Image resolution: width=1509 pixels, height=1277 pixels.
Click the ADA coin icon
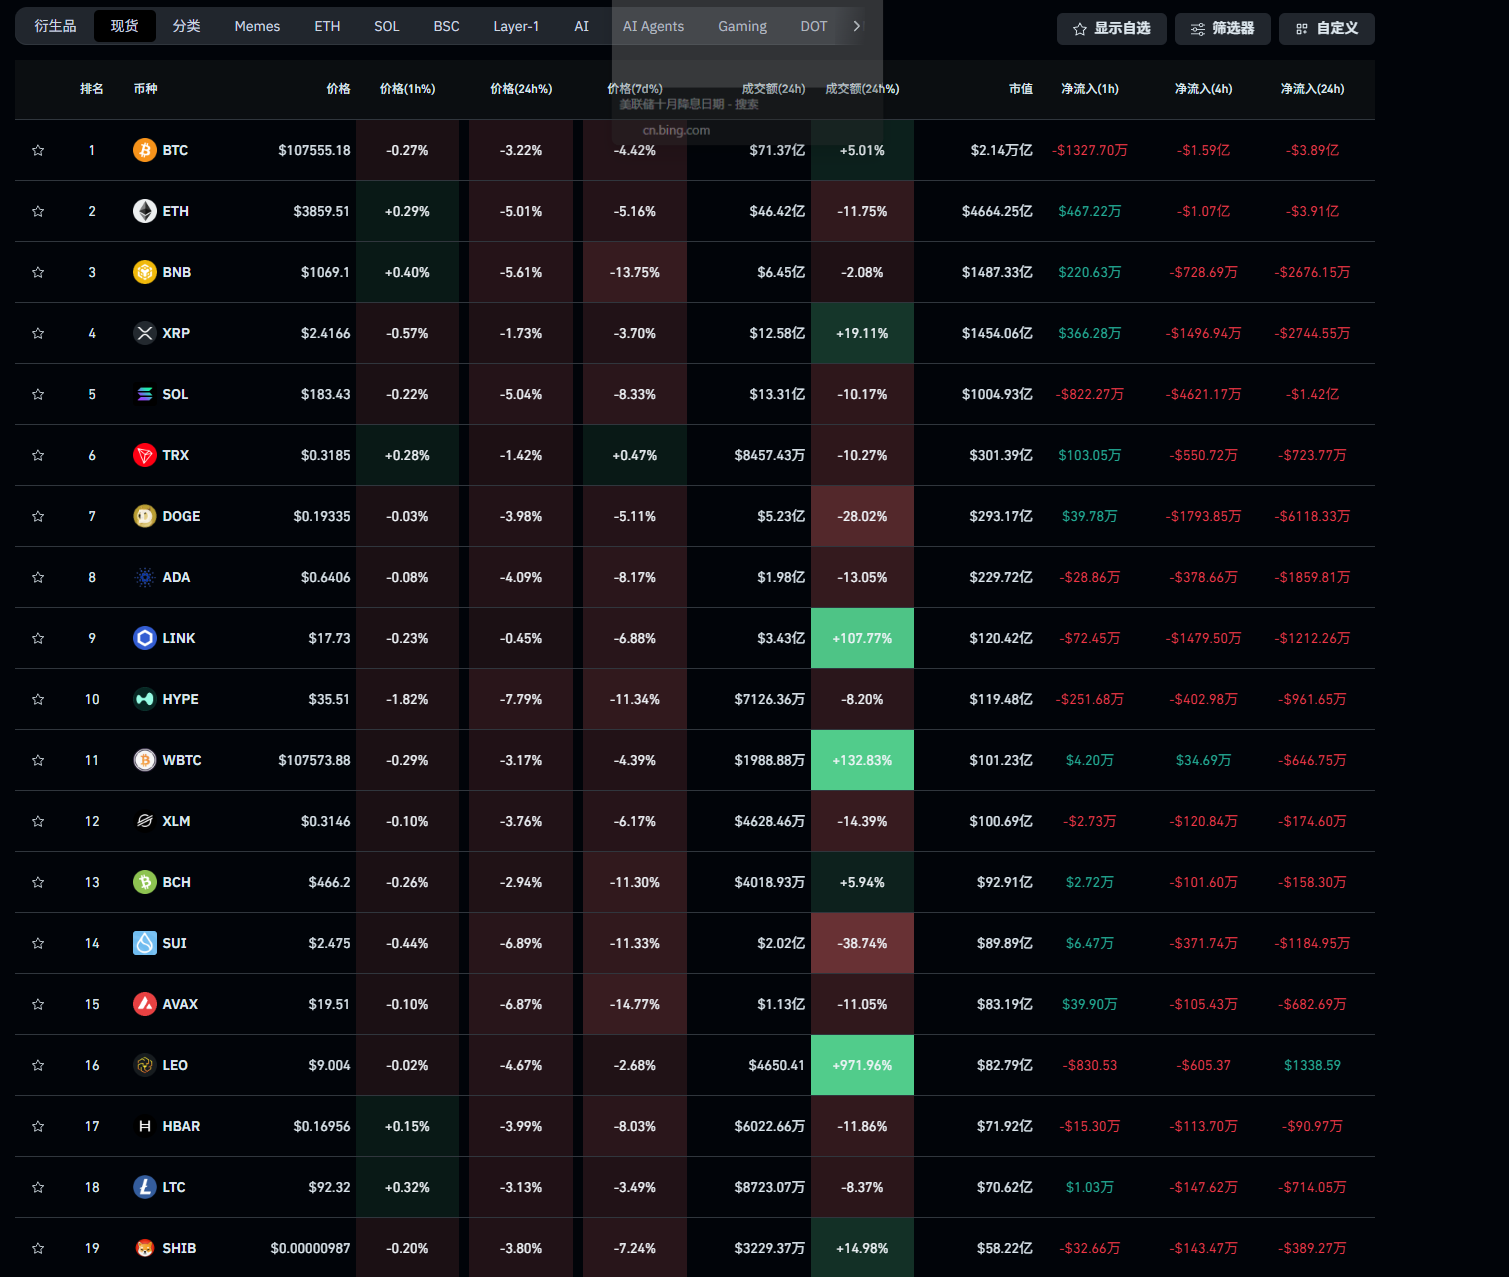pyautogui.click(x=145, y=577)
